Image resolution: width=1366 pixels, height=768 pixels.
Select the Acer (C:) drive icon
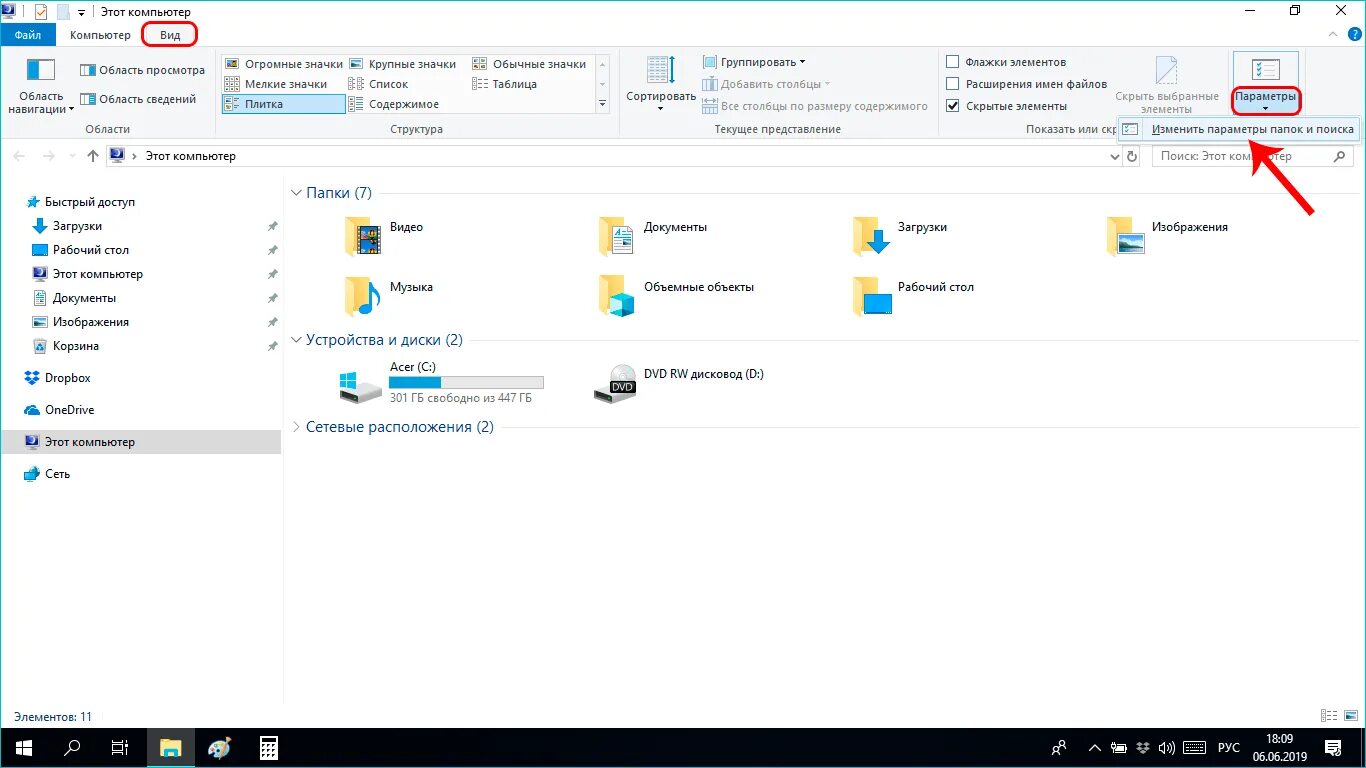click(x=360, y=386)
